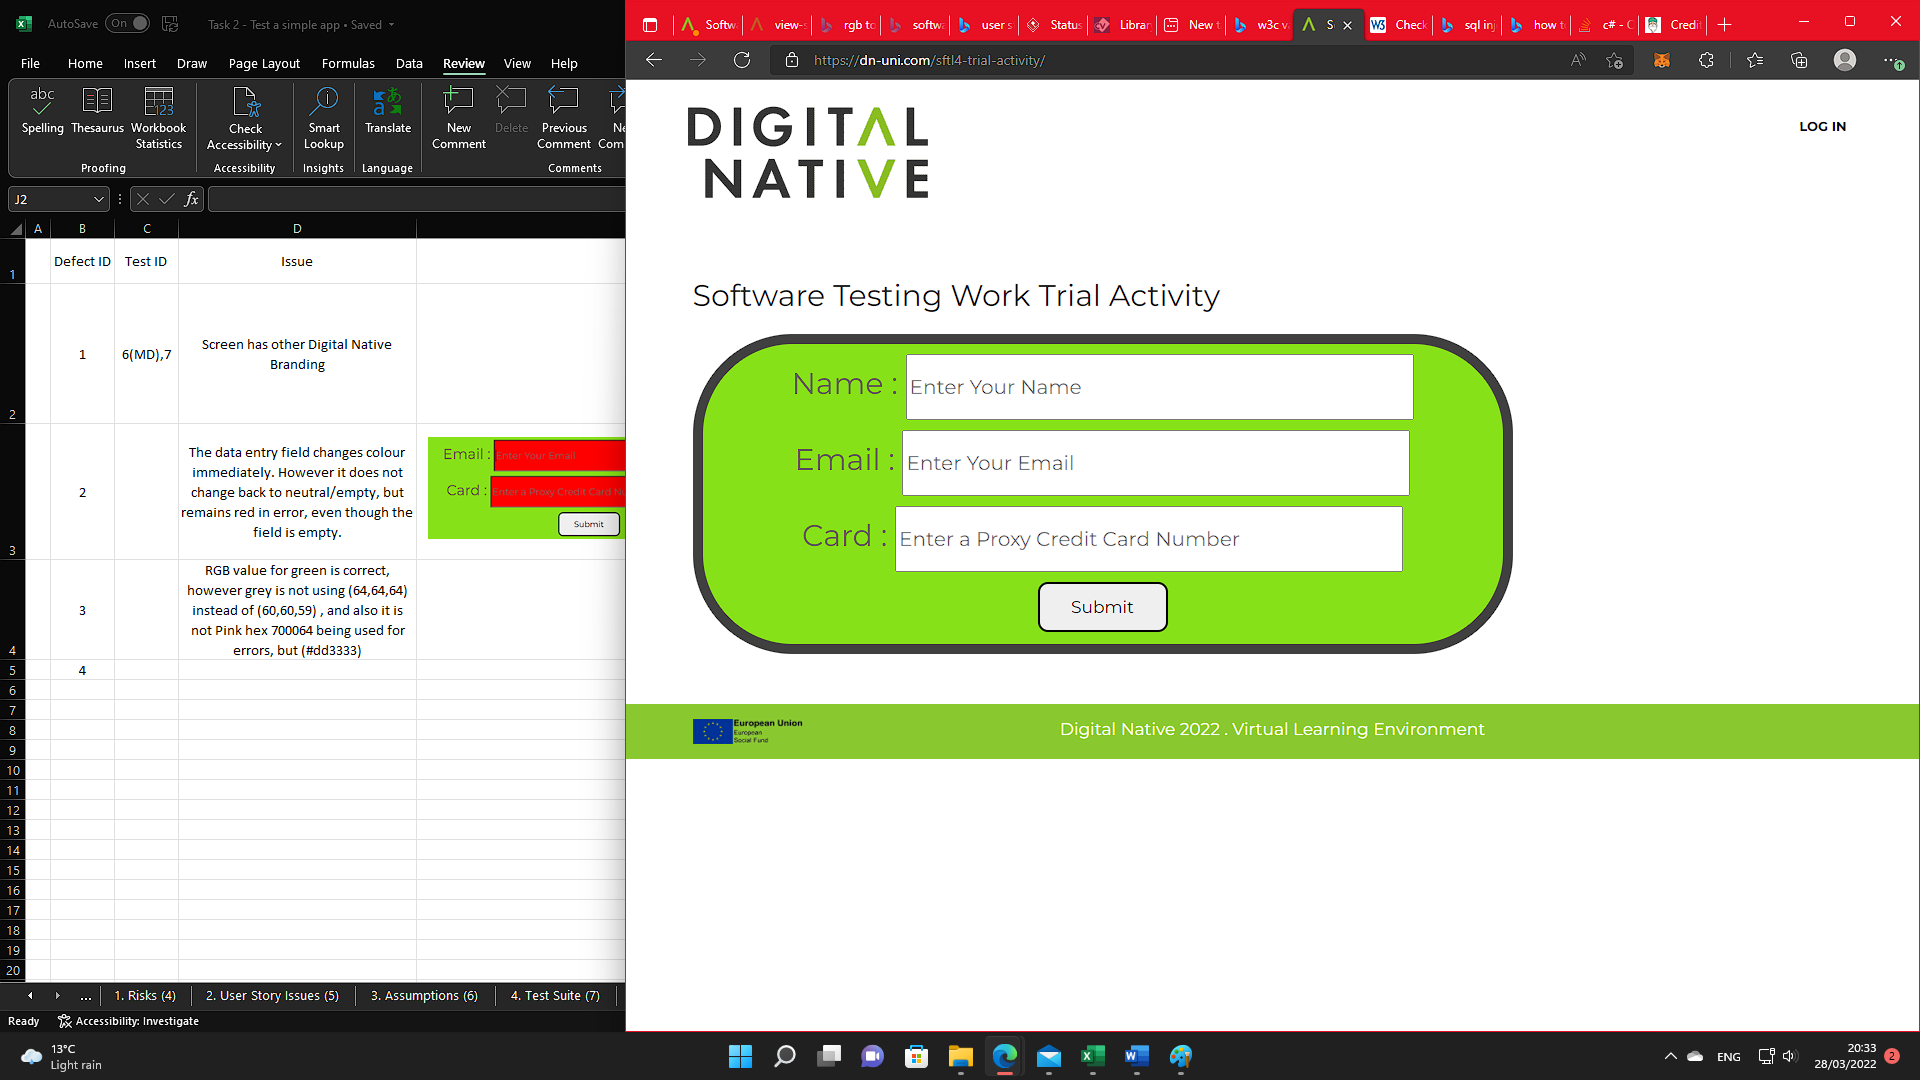Expand formula bar options dots
Viewport: 1920px width, 1080px height.
(120, 199)
